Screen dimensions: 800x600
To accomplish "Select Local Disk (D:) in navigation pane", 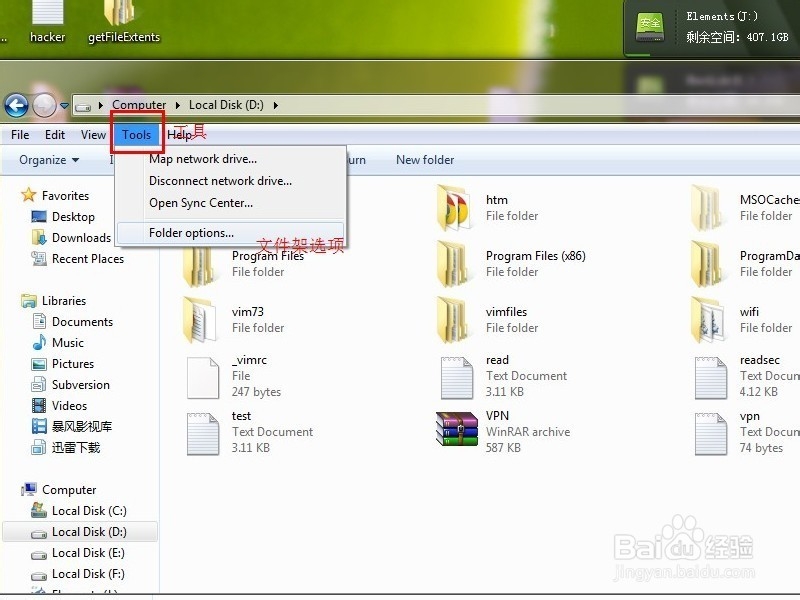I will (80, 532).
